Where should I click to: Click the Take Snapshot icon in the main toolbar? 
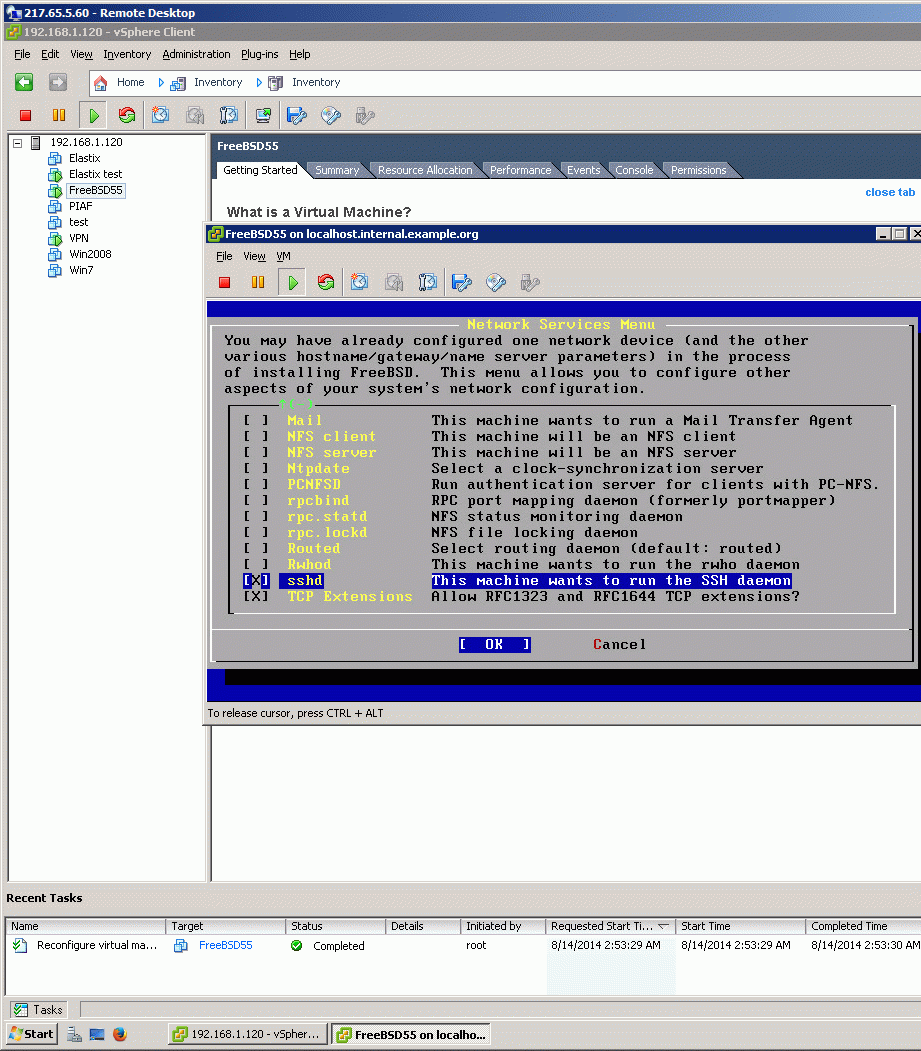coord(160,115)
